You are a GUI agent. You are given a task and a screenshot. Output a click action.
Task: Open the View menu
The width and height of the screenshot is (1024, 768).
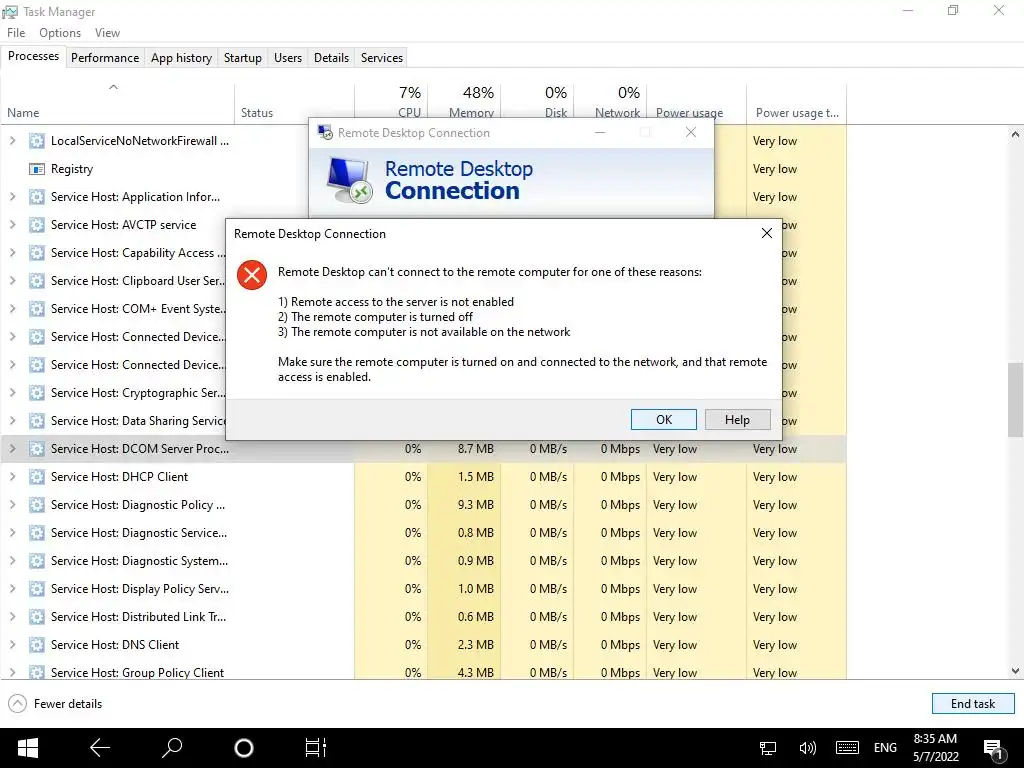(x=107, y=33)
